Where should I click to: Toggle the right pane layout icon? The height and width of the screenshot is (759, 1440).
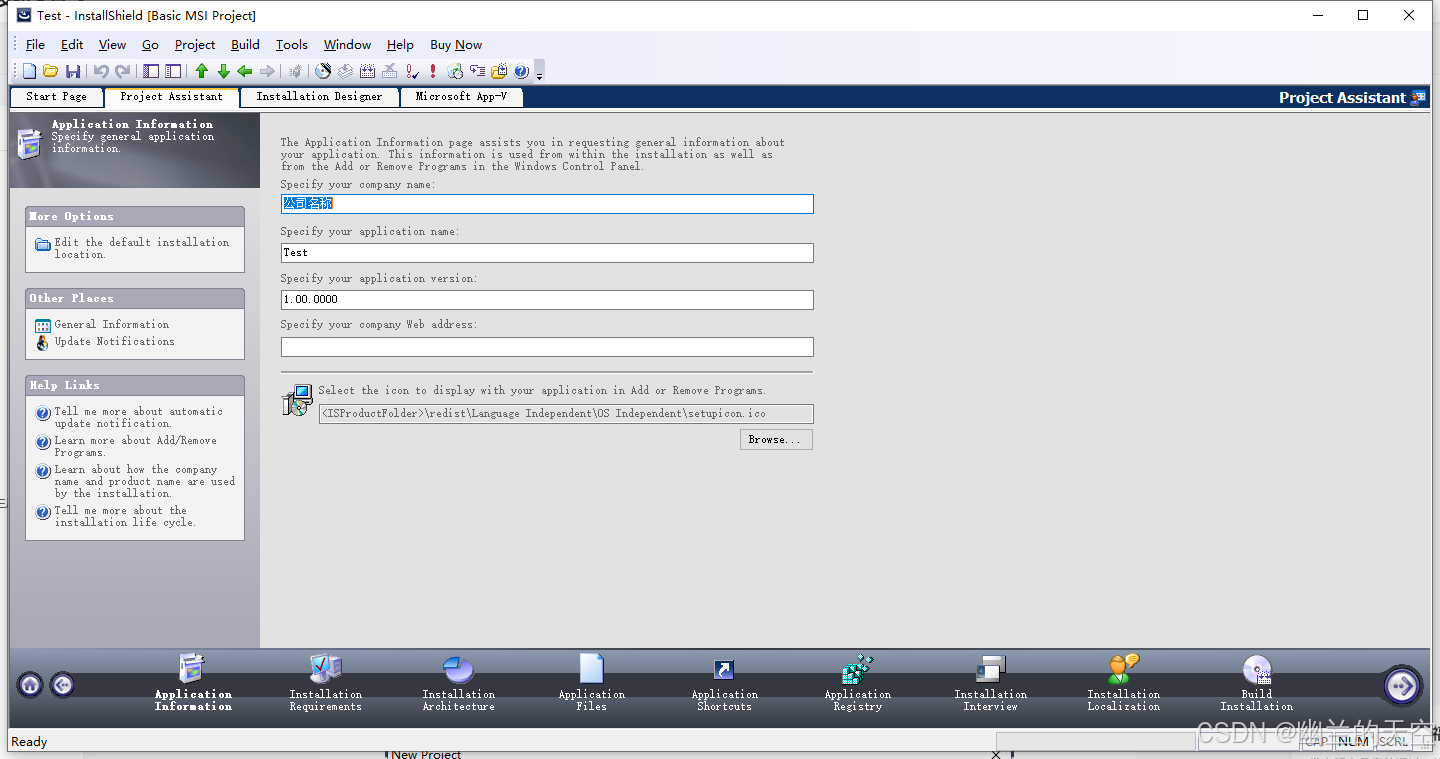click(173, 71)
